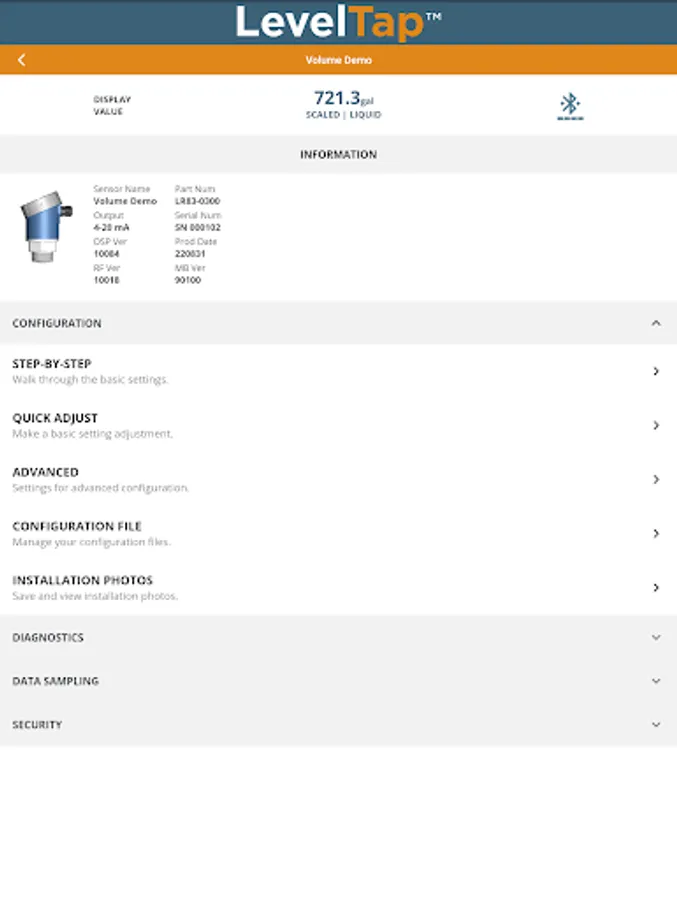Click the serial number SN 000102

tap(198, 227)
